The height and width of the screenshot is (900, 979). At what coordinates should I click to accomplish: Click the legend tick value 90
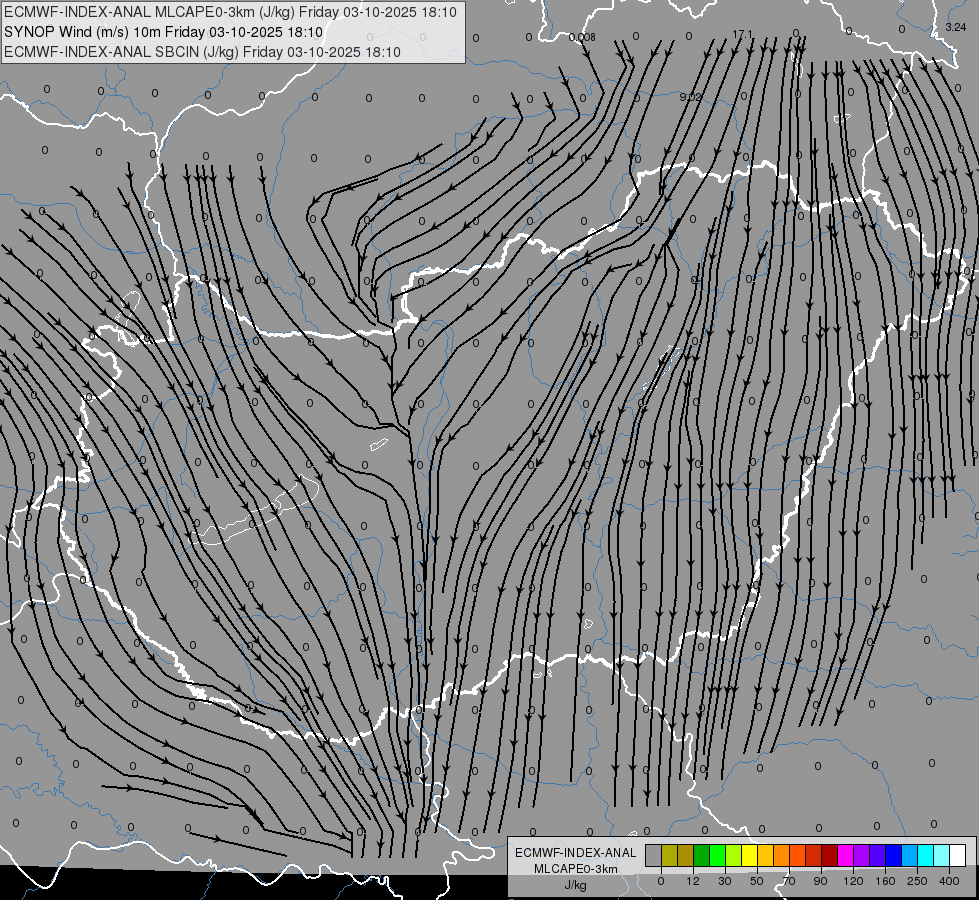pyautogui.click(x=820, y=881)
